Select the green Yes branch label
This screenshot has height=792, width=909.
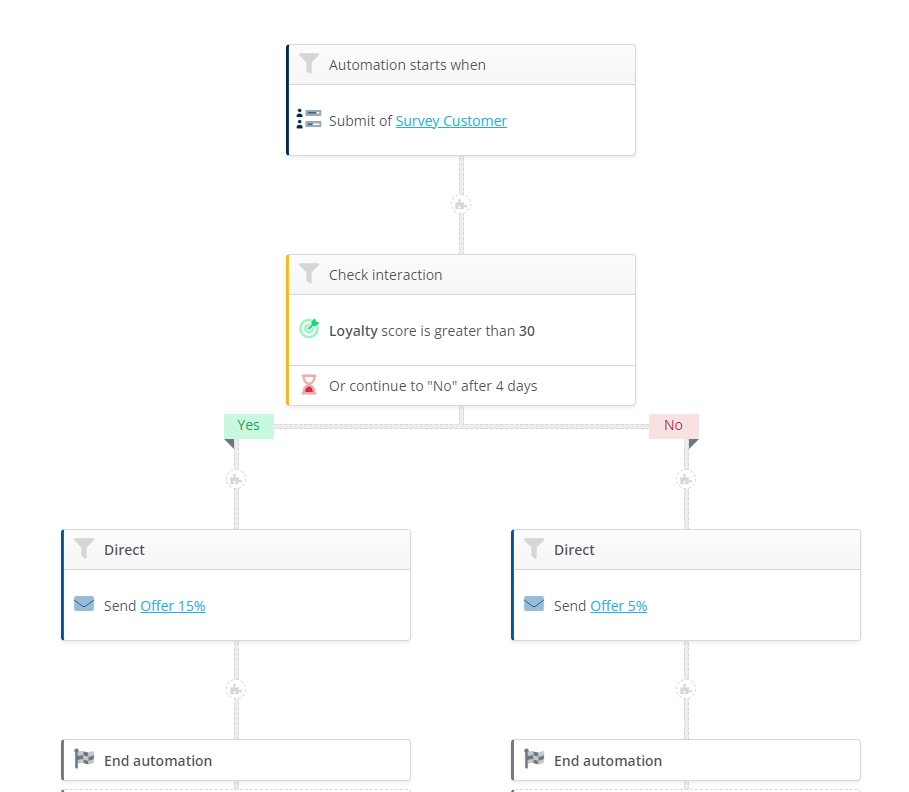click(248, 425)
